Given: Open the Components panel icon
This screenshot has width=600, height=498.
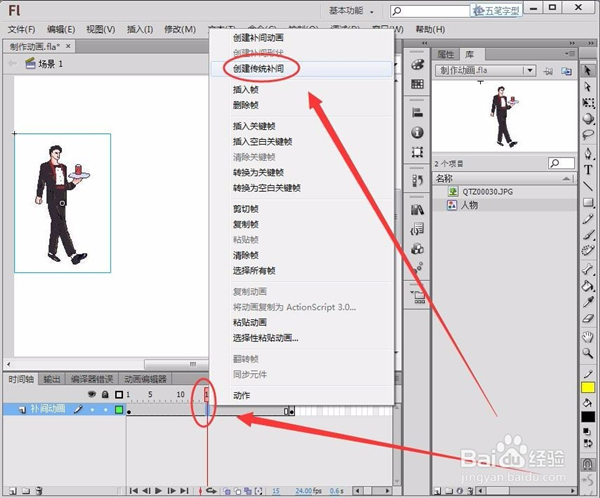Looking at the screenshot, I should (x=417, y=249).
